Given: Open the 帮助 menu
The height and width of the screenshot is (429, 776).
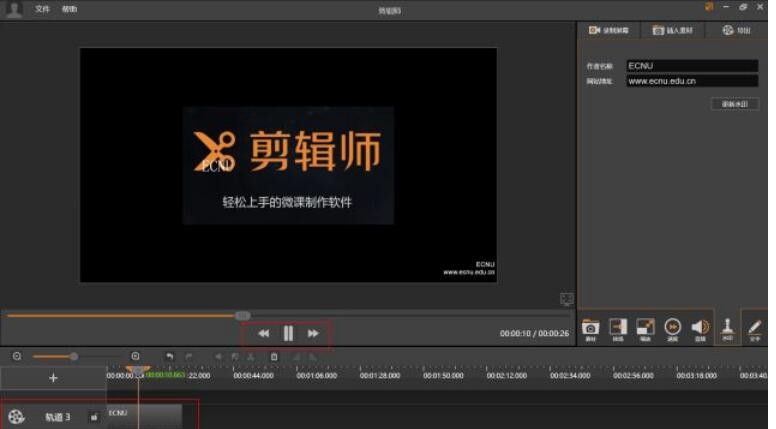Looking at the screenshot, I should (69, 9).
